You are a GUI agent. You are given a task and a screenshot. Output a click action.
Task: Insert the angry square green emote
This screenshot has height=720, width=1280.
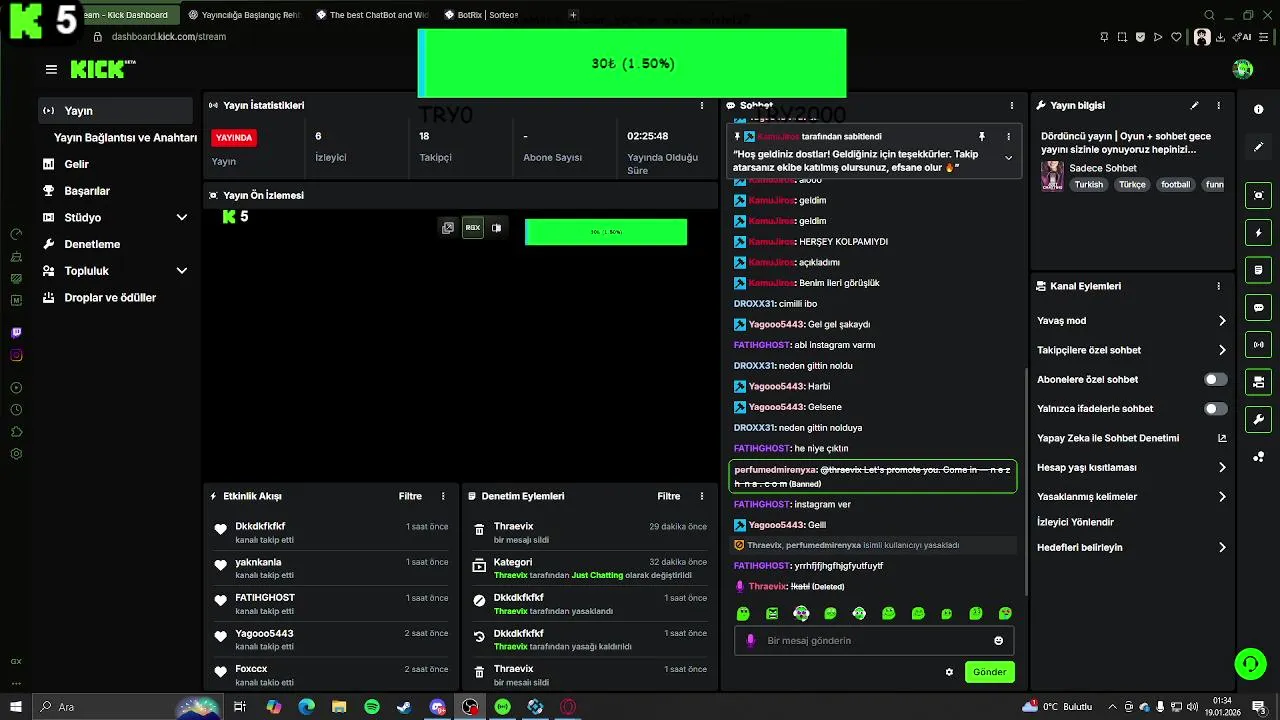[772, 613]
